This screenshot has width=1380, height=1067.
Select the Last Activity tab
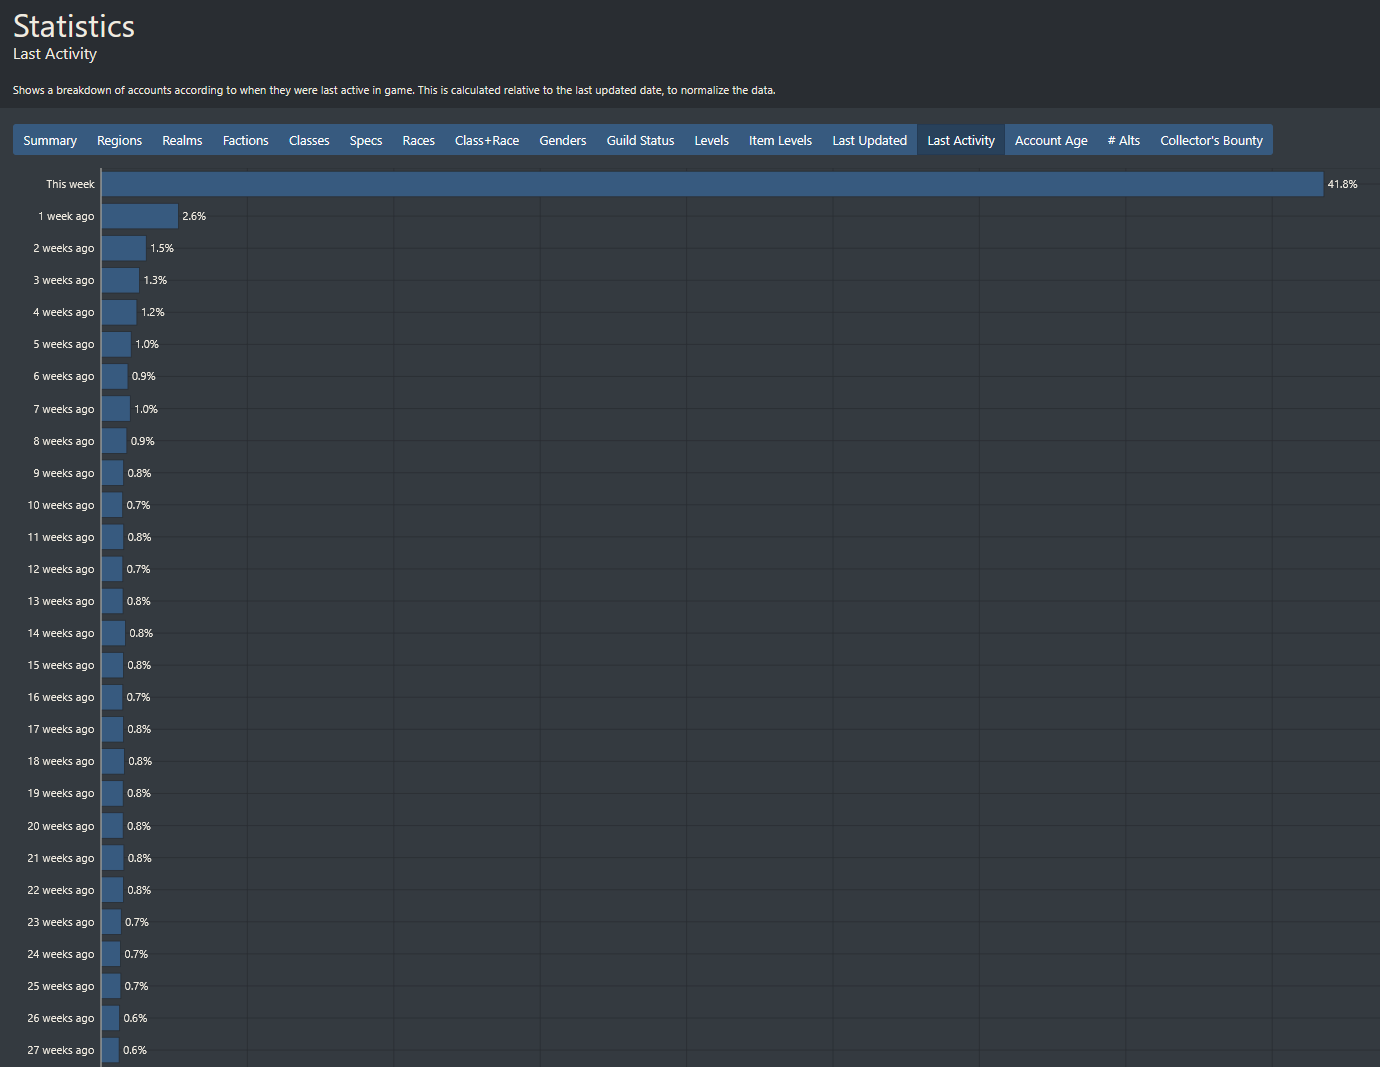[961, 140]
